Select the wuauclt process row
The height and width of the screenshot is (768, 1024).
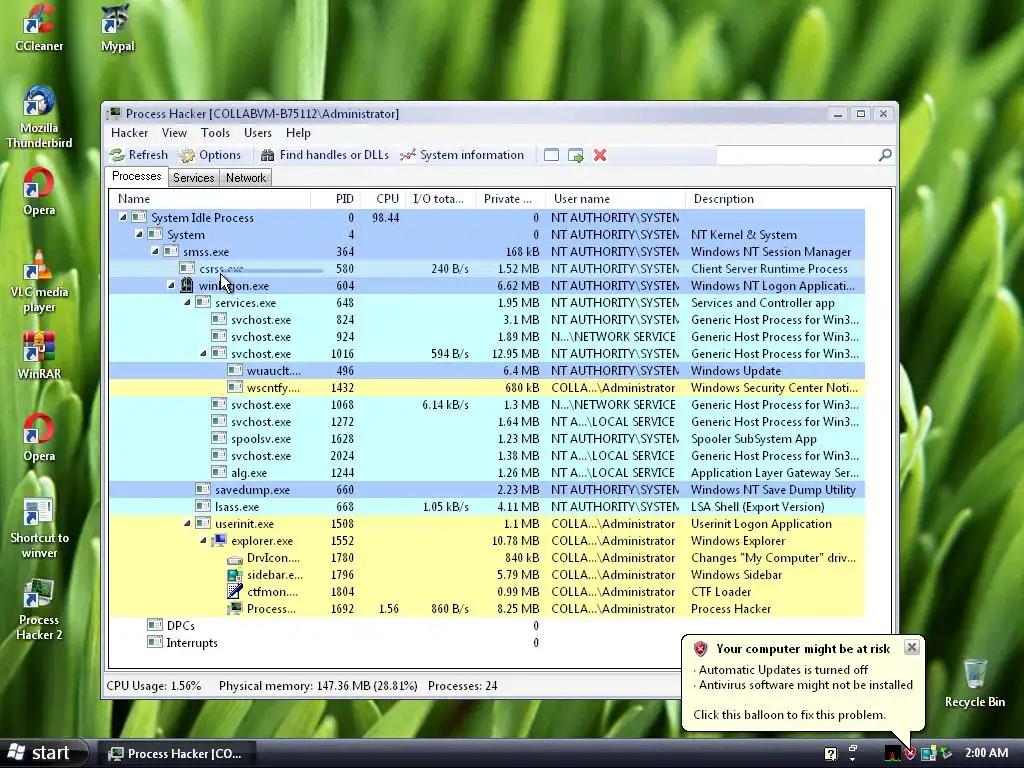coord(487,370)
